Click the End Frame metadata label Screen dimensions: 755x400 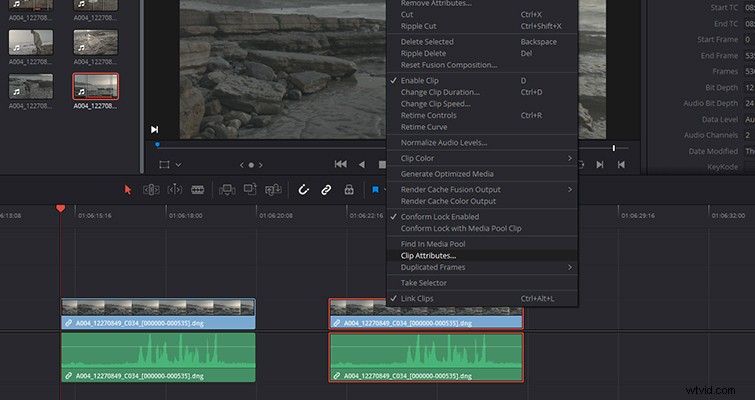(x=719, y=56)
